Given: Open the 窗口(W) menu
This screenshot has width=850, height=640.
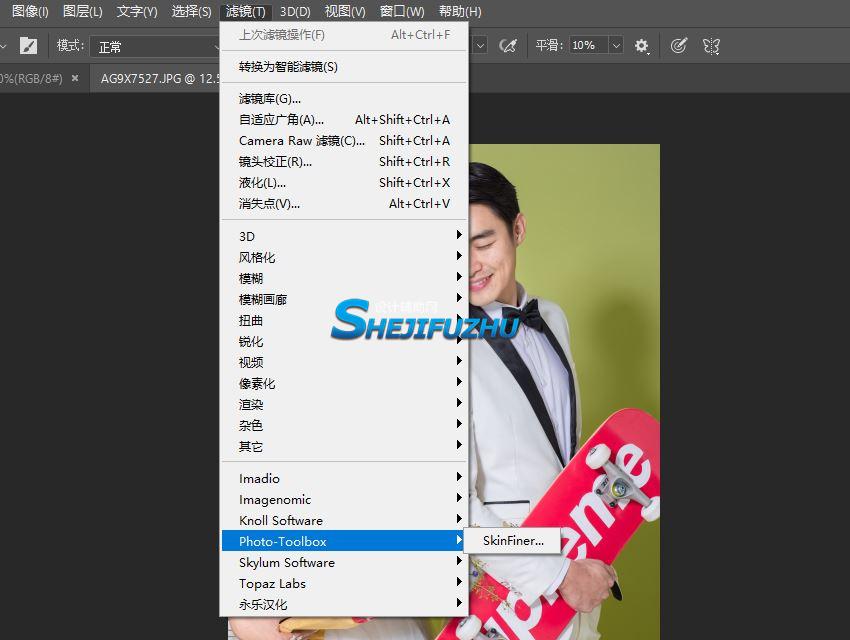Looking at the screenshot, I should 402,11.
